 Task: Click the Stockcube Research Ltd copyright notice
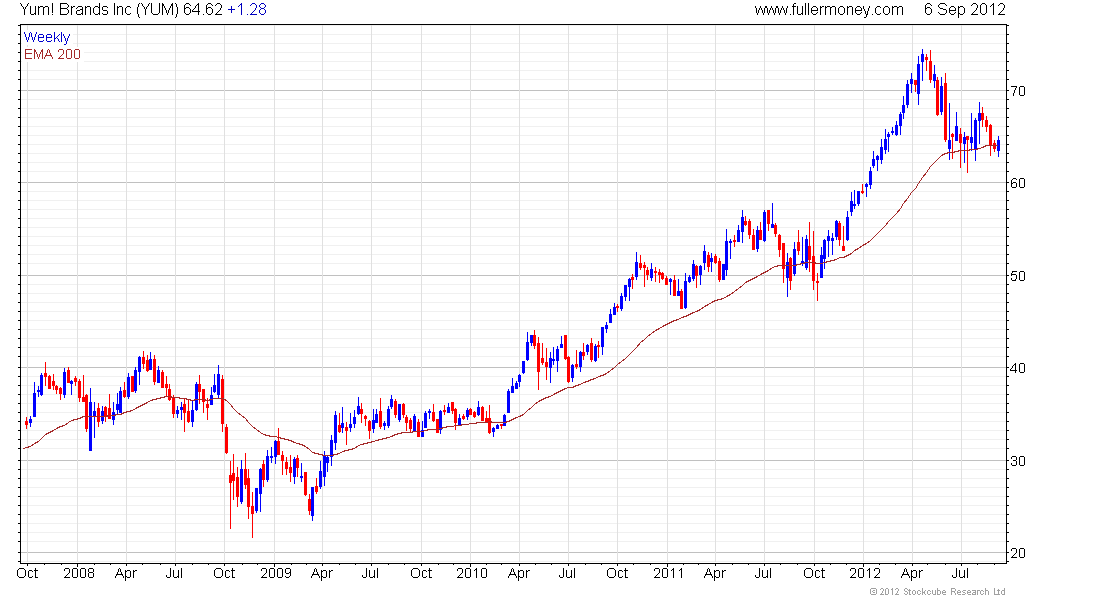tap(937, 592)
